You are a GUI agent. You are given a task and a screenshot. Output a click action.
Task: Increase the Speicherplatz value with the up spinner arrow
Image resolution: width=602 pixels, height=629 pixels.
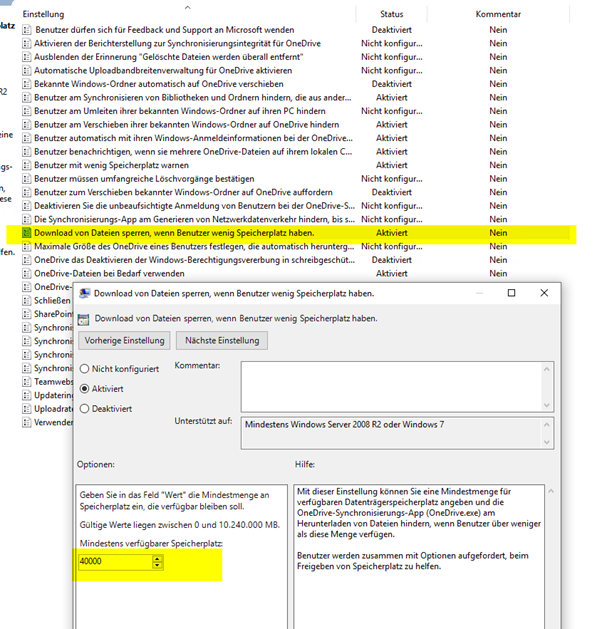click(158, 559)
